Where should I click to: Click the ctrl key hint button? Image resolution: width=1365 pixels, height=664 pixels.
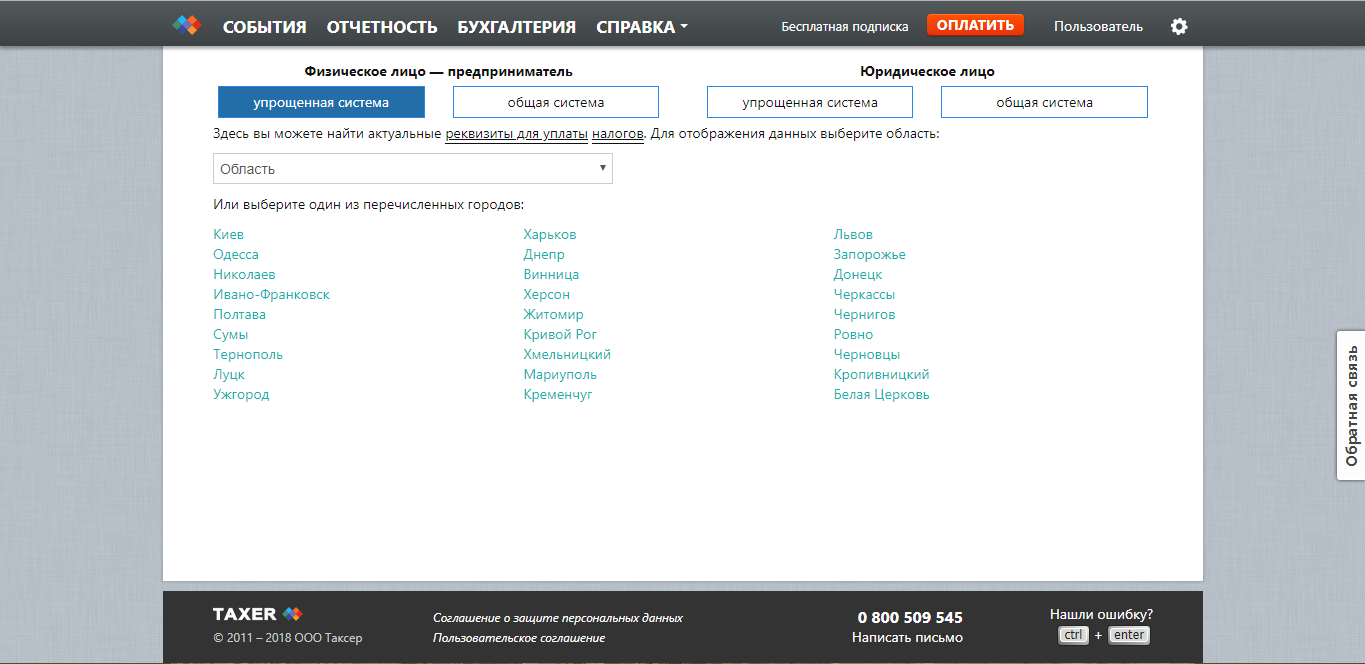coord(1074,635)
